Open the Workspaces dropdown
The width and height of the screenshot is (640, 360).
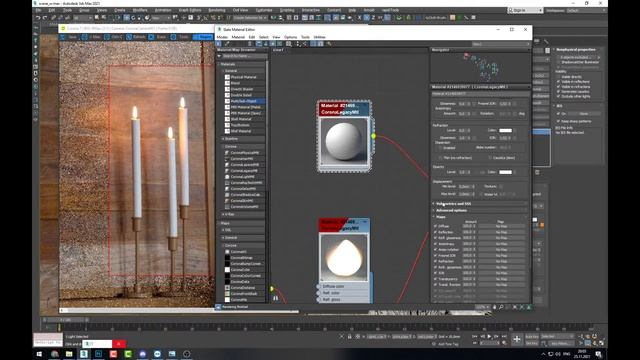[586, 10]
